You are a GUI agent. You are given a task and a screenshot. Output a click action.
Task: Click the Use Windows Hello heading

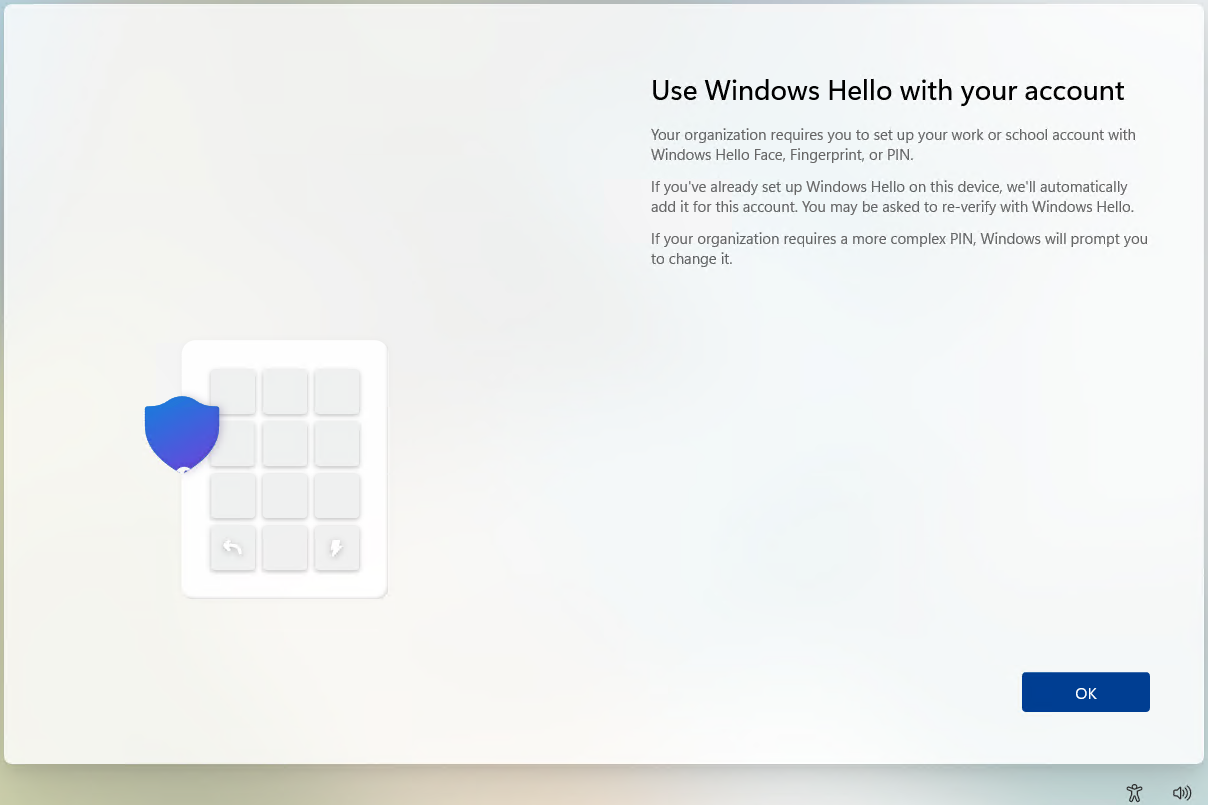coord(887,90)
